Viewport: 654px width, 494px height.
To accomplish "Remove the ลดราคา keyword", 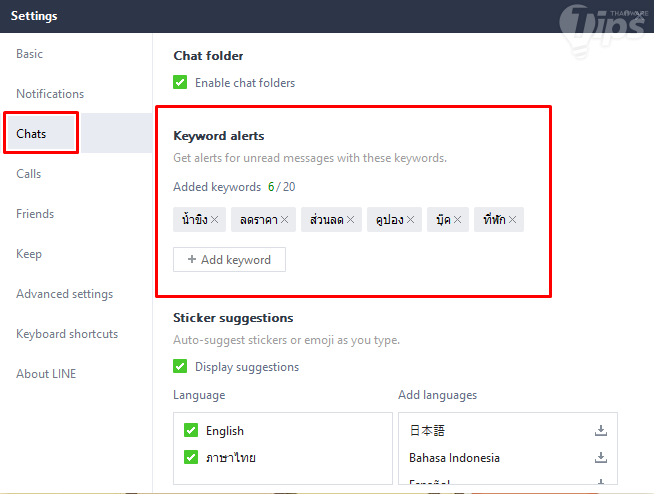I will pos(284,219).
